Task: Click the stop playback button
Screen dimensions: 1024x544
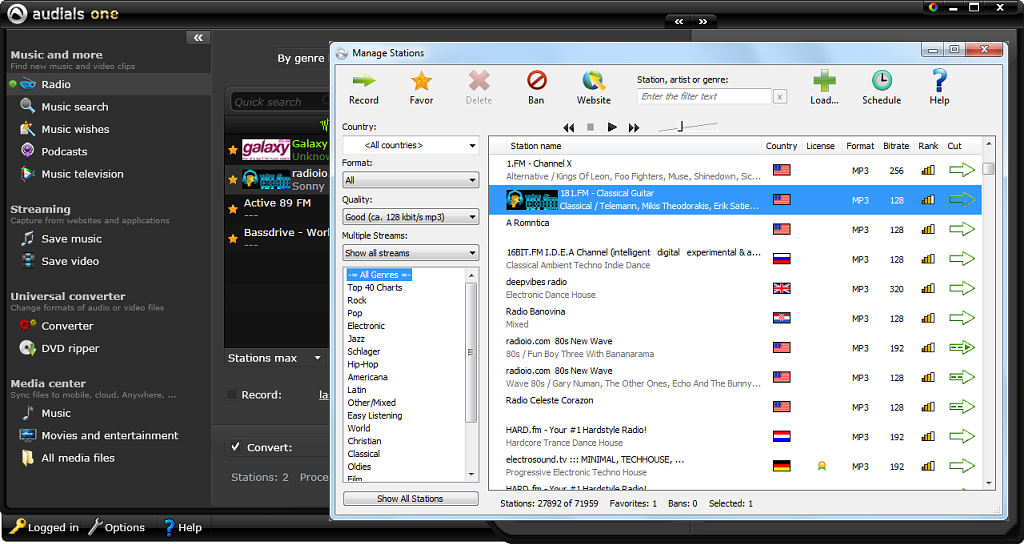Action: point(590,127)
